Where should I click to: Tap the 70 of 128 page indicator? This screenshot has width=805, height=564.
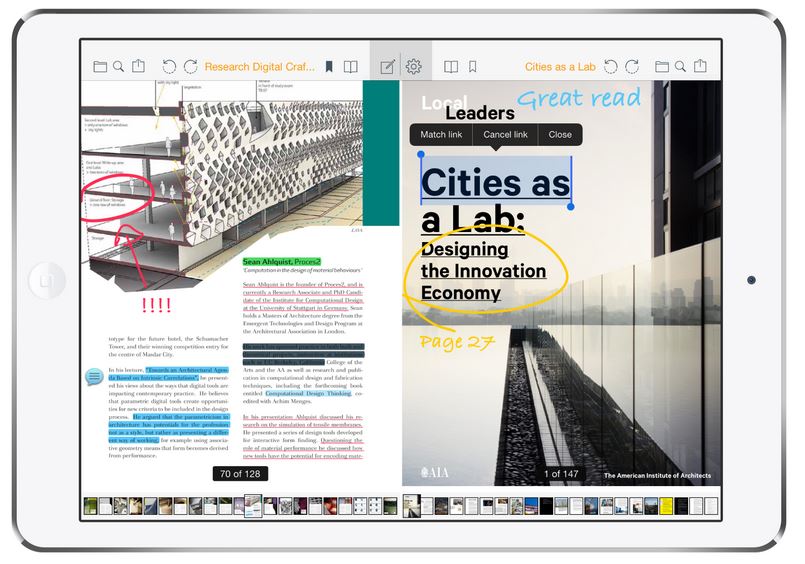click(x=240, y=474)
